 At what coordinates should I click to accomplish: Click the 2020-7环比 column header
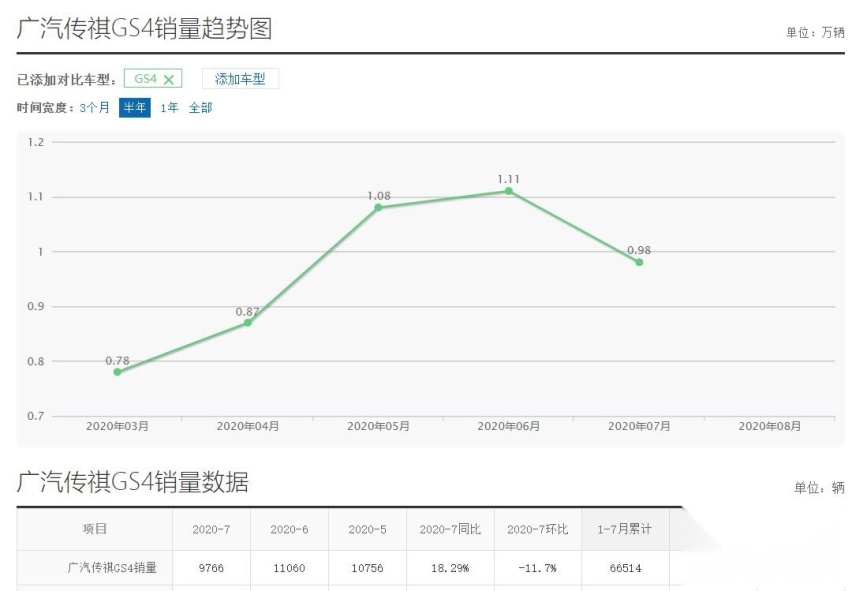pyautogui.click(x=538, y=529)
